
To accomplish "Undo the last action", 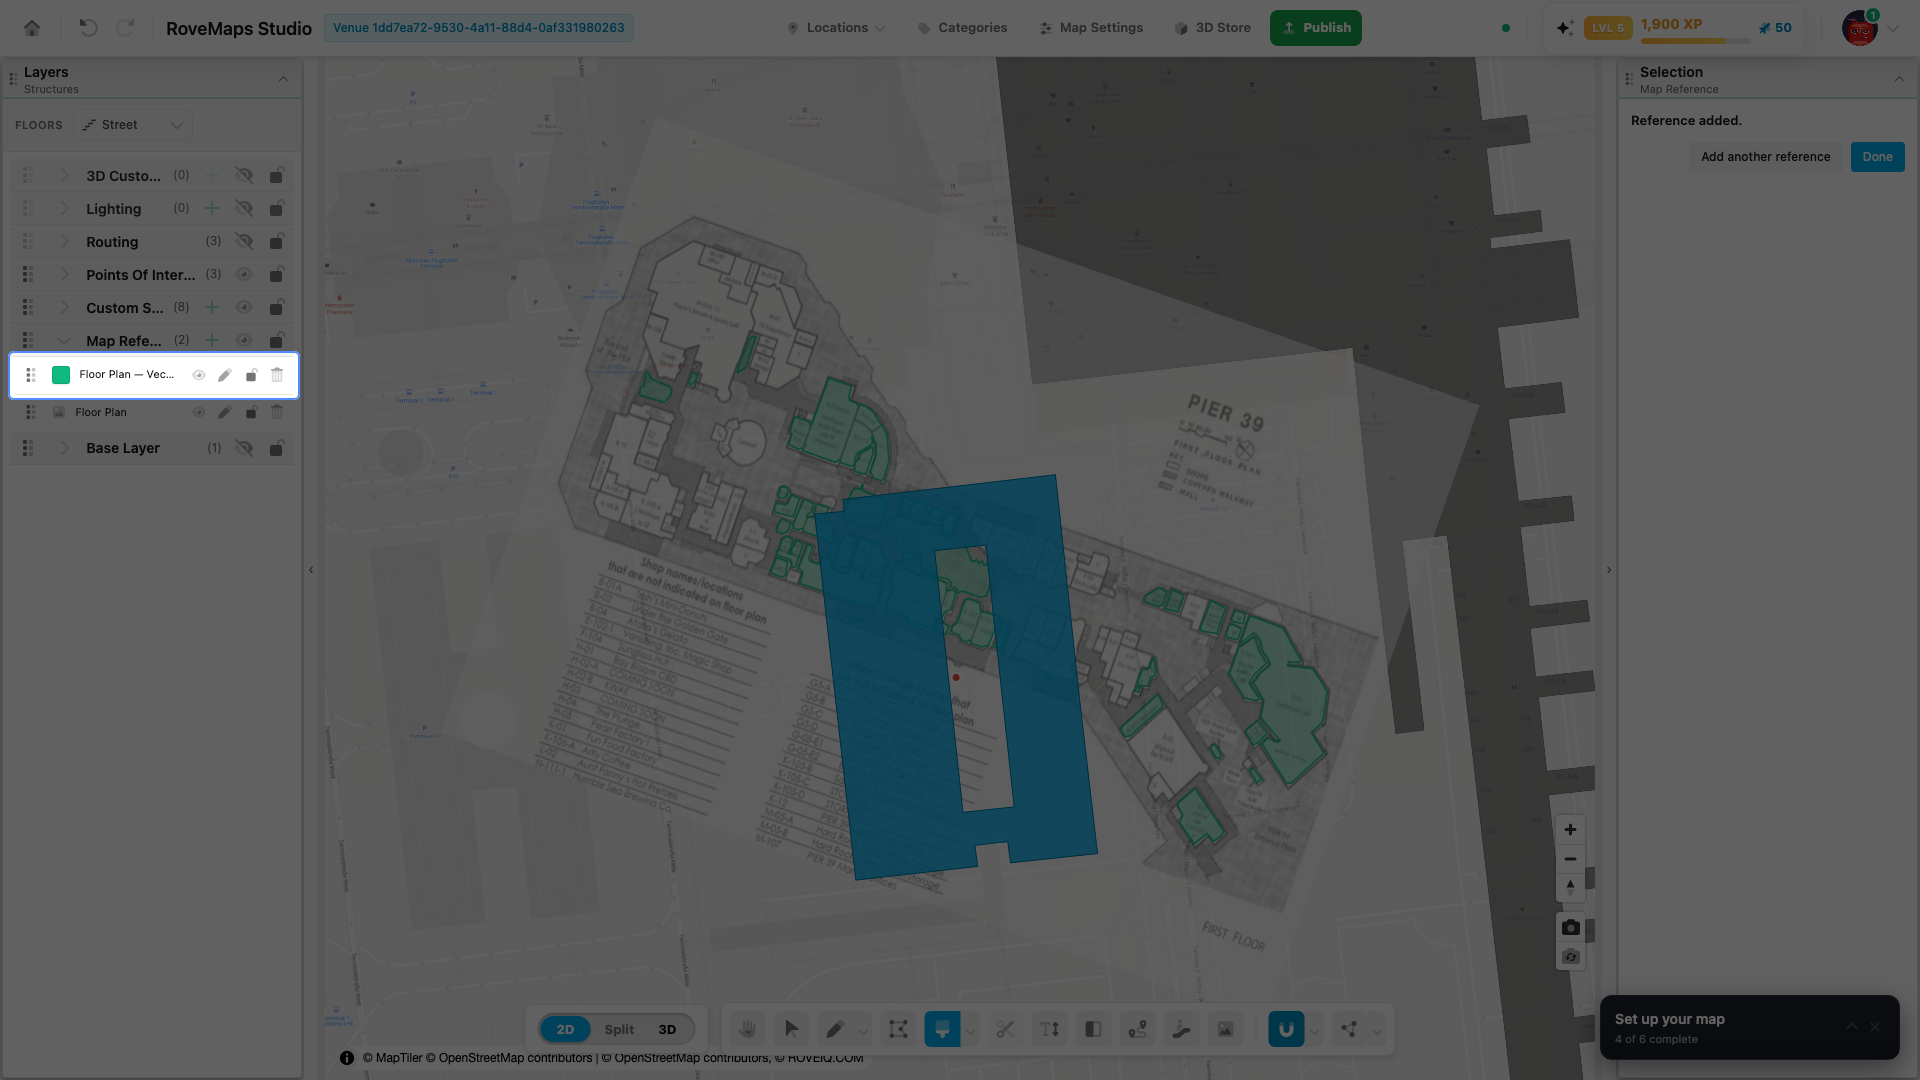I will (88, 28).
